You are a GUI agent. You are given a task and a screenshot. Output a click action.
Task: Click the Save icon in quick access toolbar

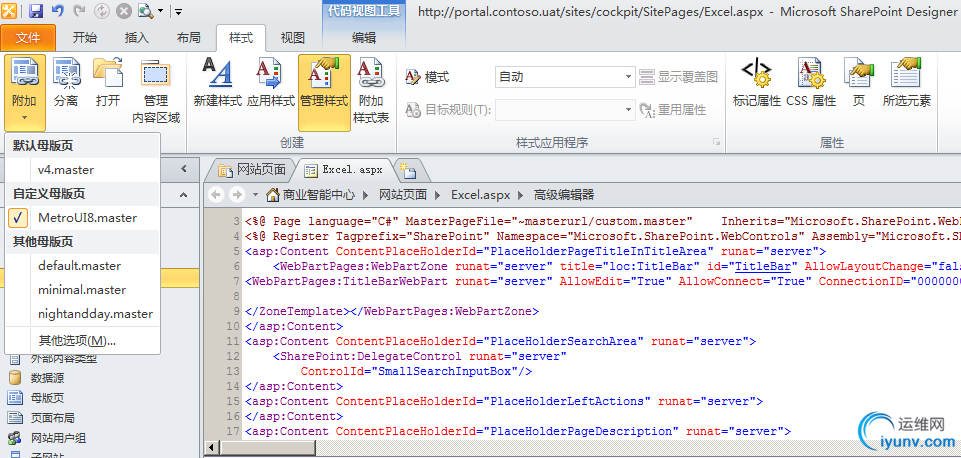[x=36, y=10]
